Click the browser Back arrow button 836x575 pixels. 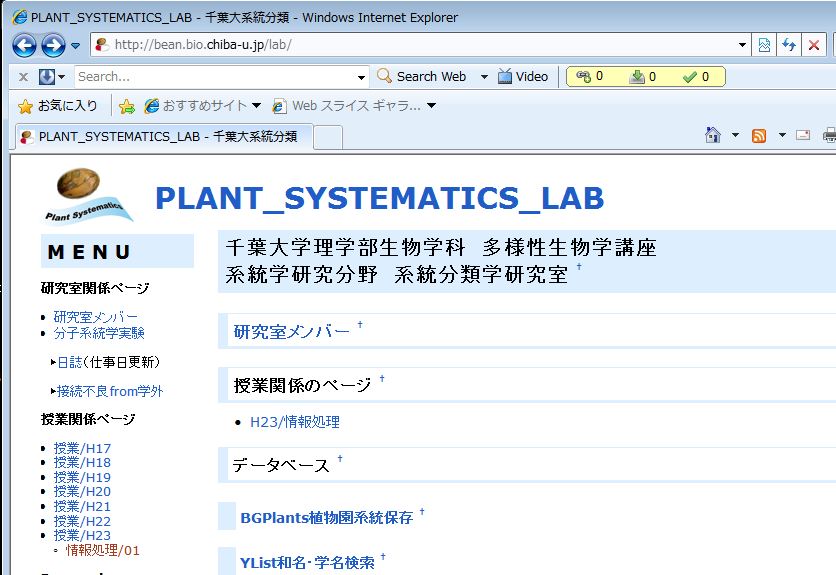pyautogui.click(x=24, y=45)
